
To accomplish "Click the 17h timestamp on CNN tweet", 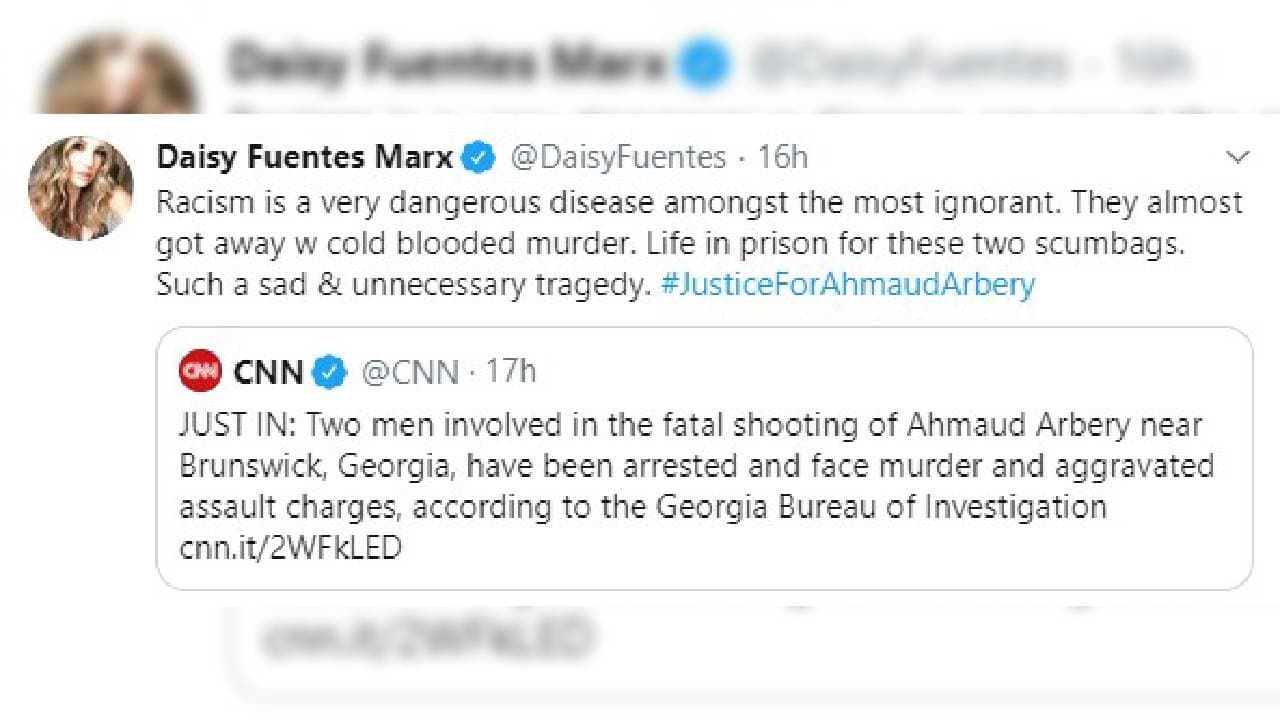I will pyautogui.click(x=511, y=372).
